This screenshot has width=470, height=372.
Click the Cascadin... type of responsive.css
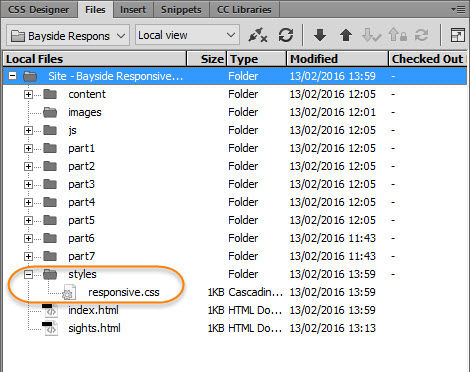coord(256,292)
